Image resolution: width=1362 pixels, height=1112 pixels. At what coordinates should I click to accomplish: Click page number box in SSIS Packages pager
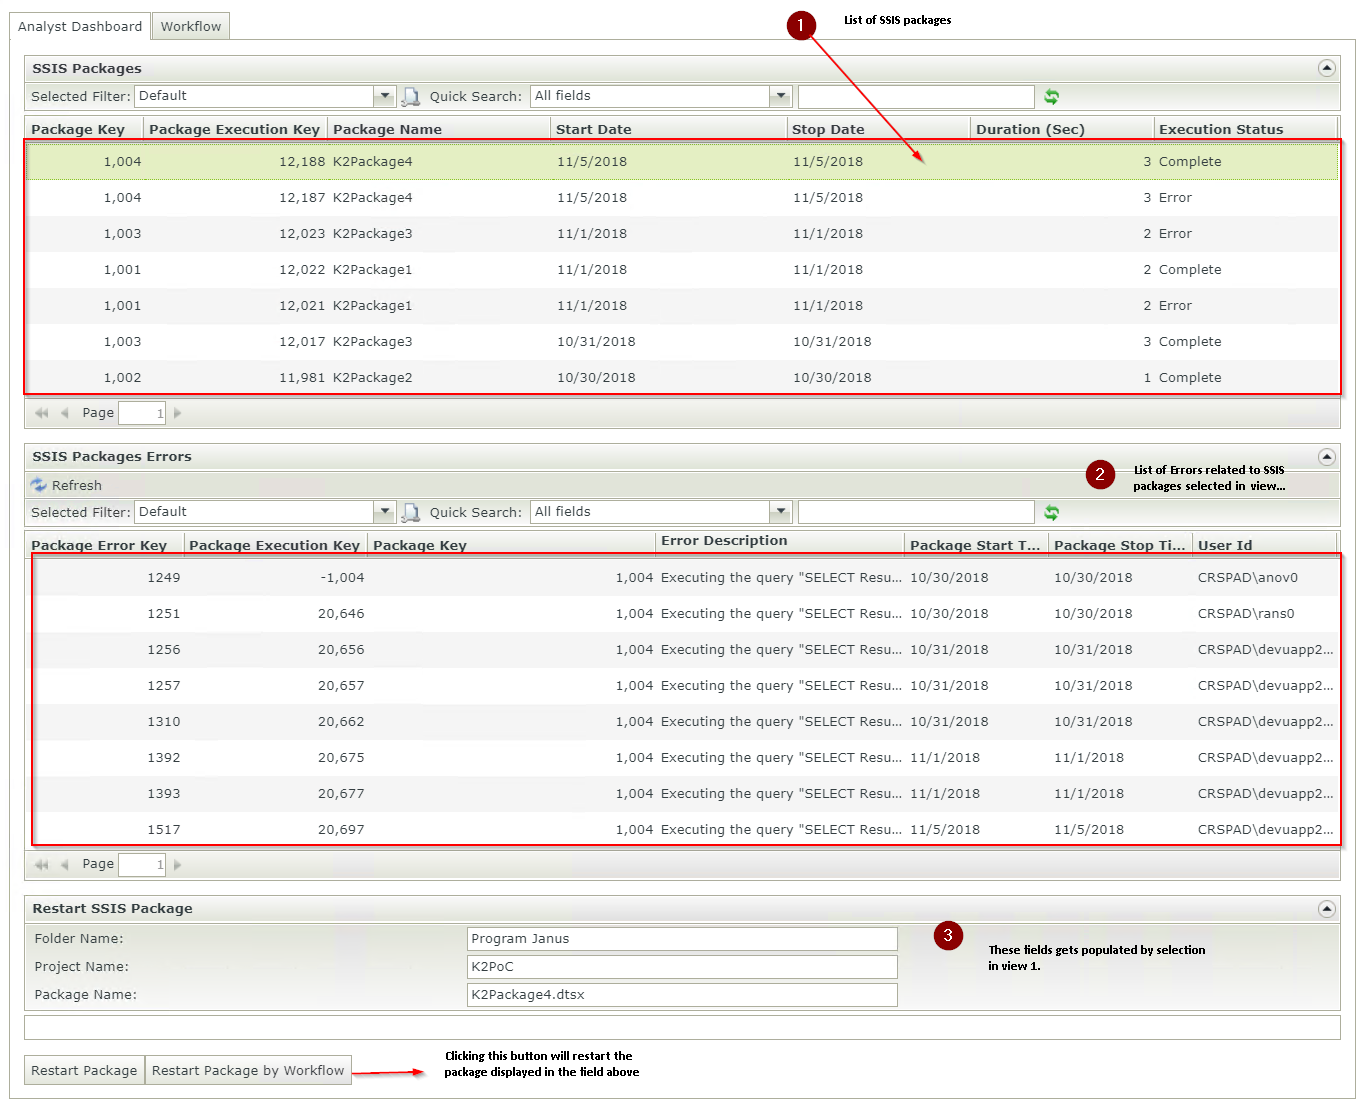coord(142,413)
